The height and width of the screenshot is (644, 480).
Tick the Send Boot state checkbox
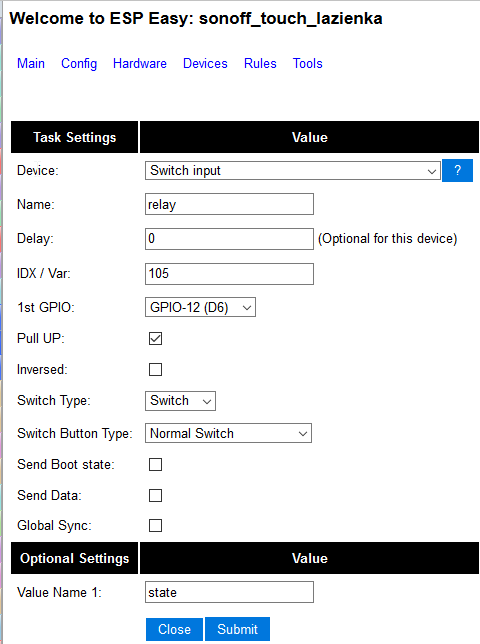click(155, 465)
